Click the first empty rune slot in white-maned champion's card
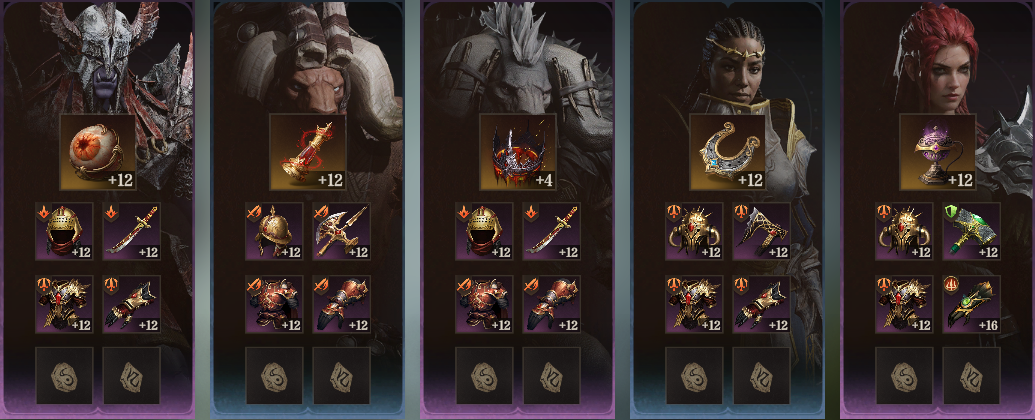Image resolution: width=1035 pixels, height=420 pixels. [x=484, y=376]
